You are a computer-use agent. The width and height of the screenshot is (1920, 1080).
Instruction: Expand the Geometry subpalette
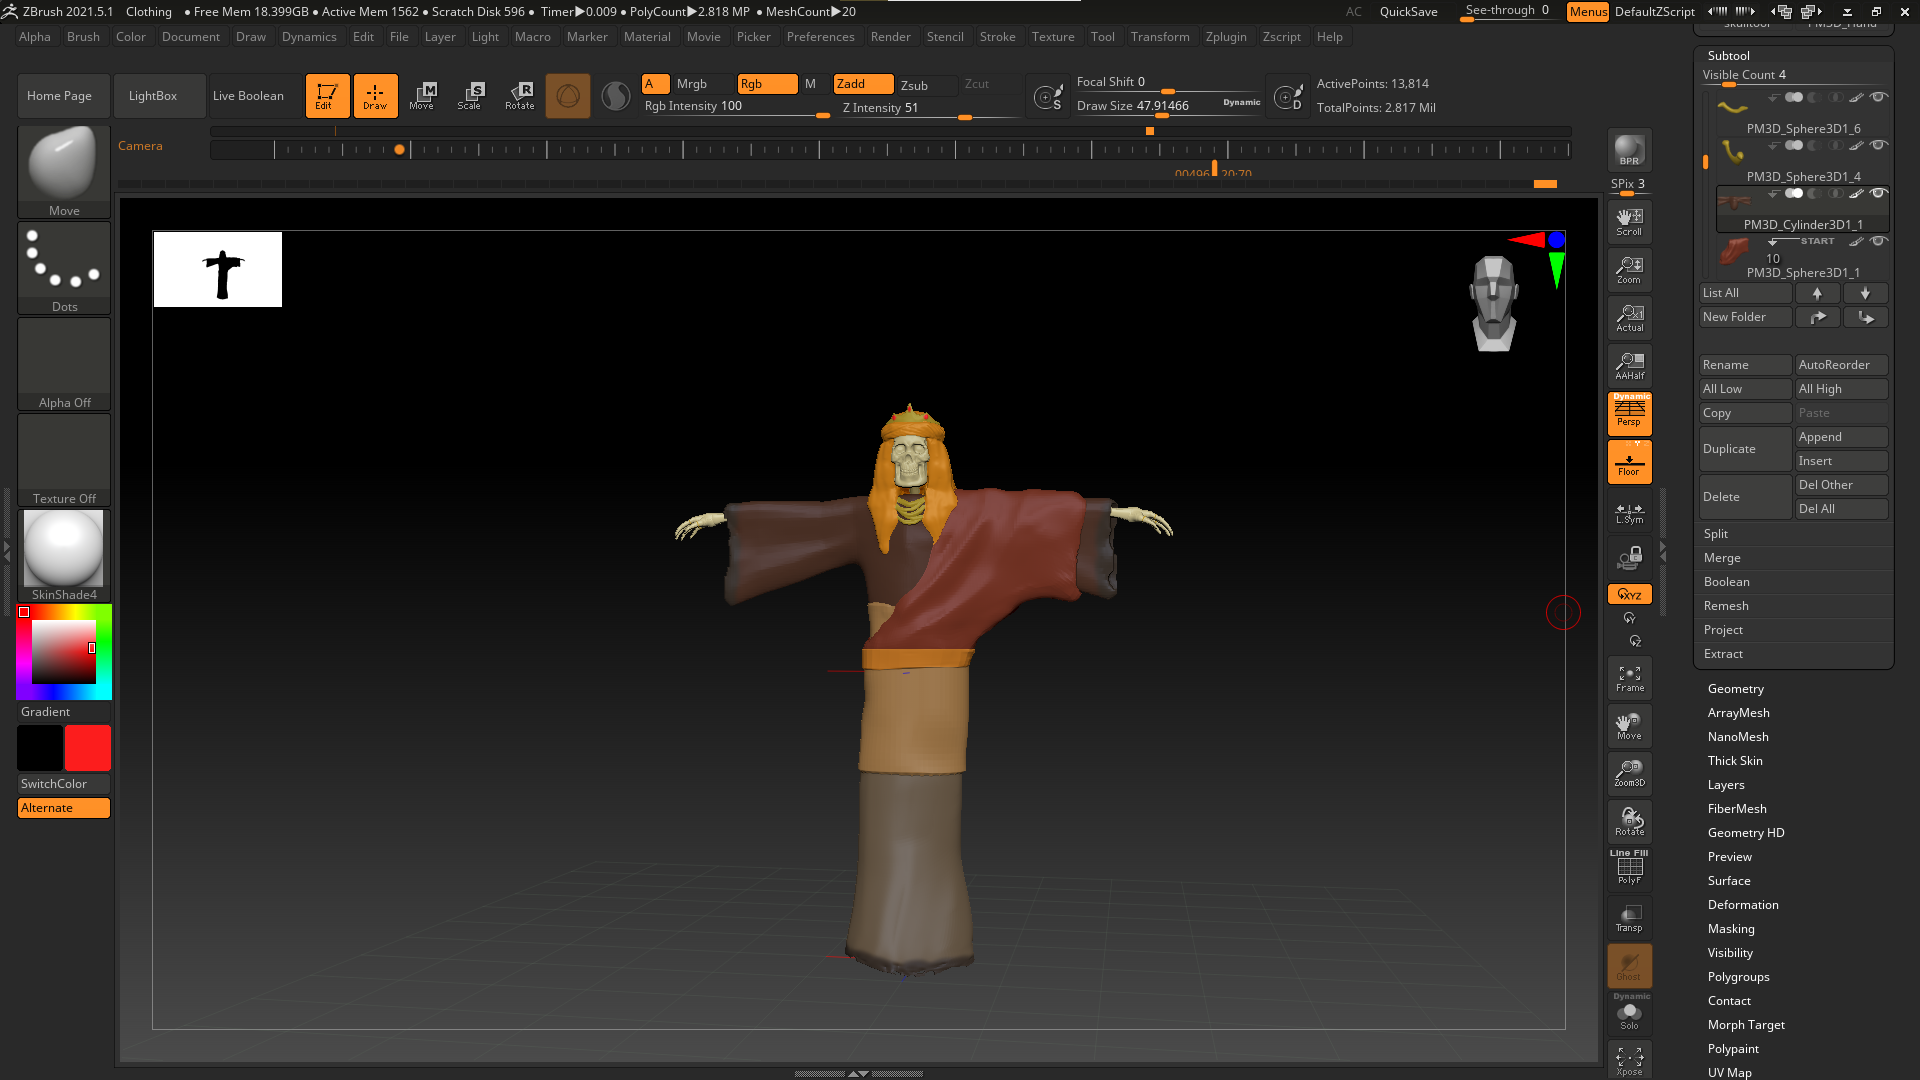tap(1735, 689)
